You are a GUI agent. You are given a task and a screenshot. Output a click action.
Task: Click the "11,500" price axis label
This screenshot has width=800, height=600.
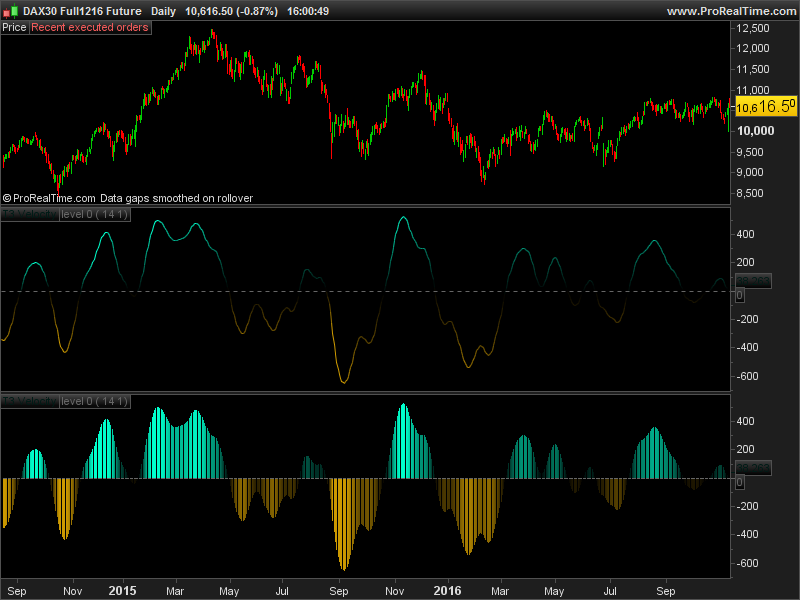pos(753,69)
